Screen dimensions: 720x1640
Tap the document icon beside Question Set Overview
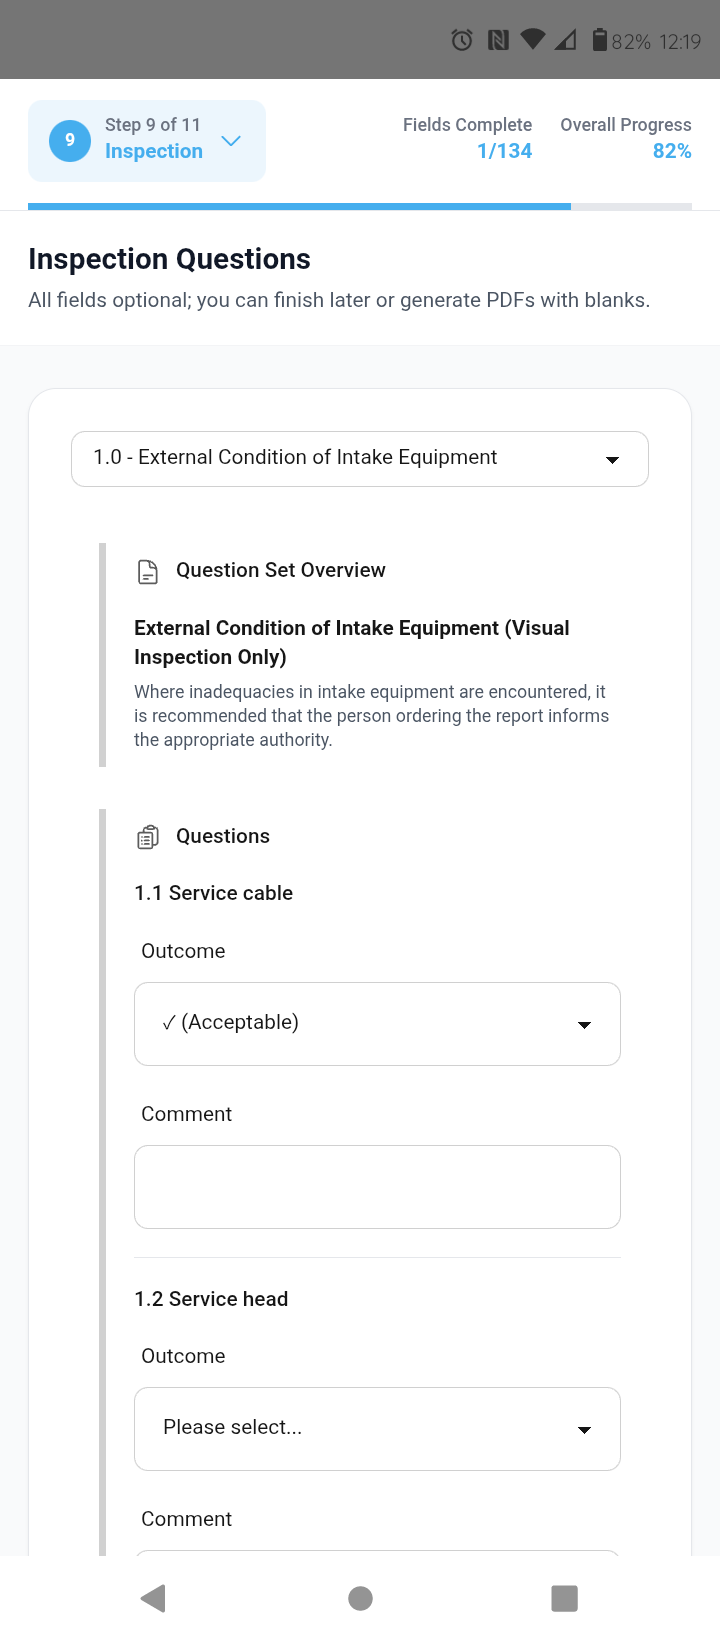[x=147, y=570]
